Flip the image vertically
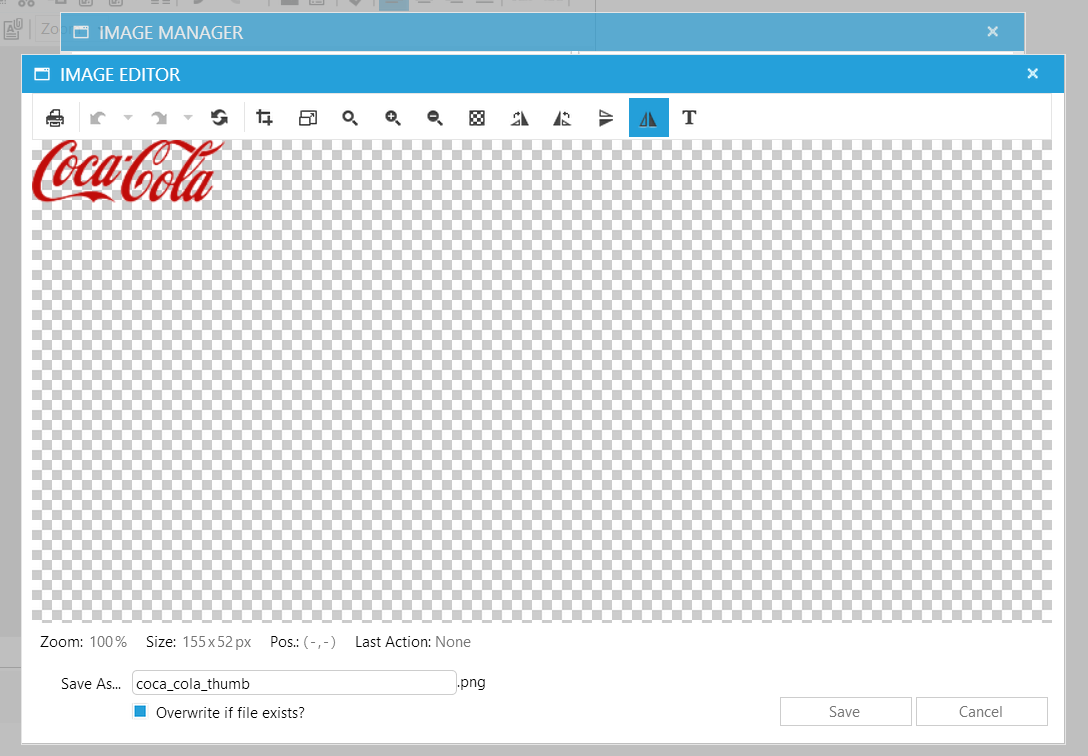 point(606,118)
